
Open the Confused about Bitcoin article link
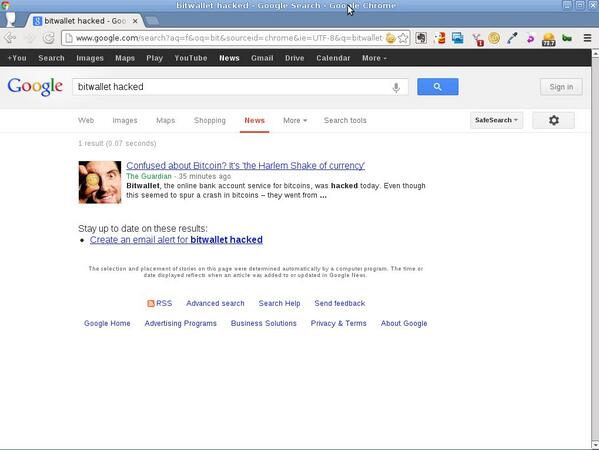pyautogui.click(x=245, y=166)
